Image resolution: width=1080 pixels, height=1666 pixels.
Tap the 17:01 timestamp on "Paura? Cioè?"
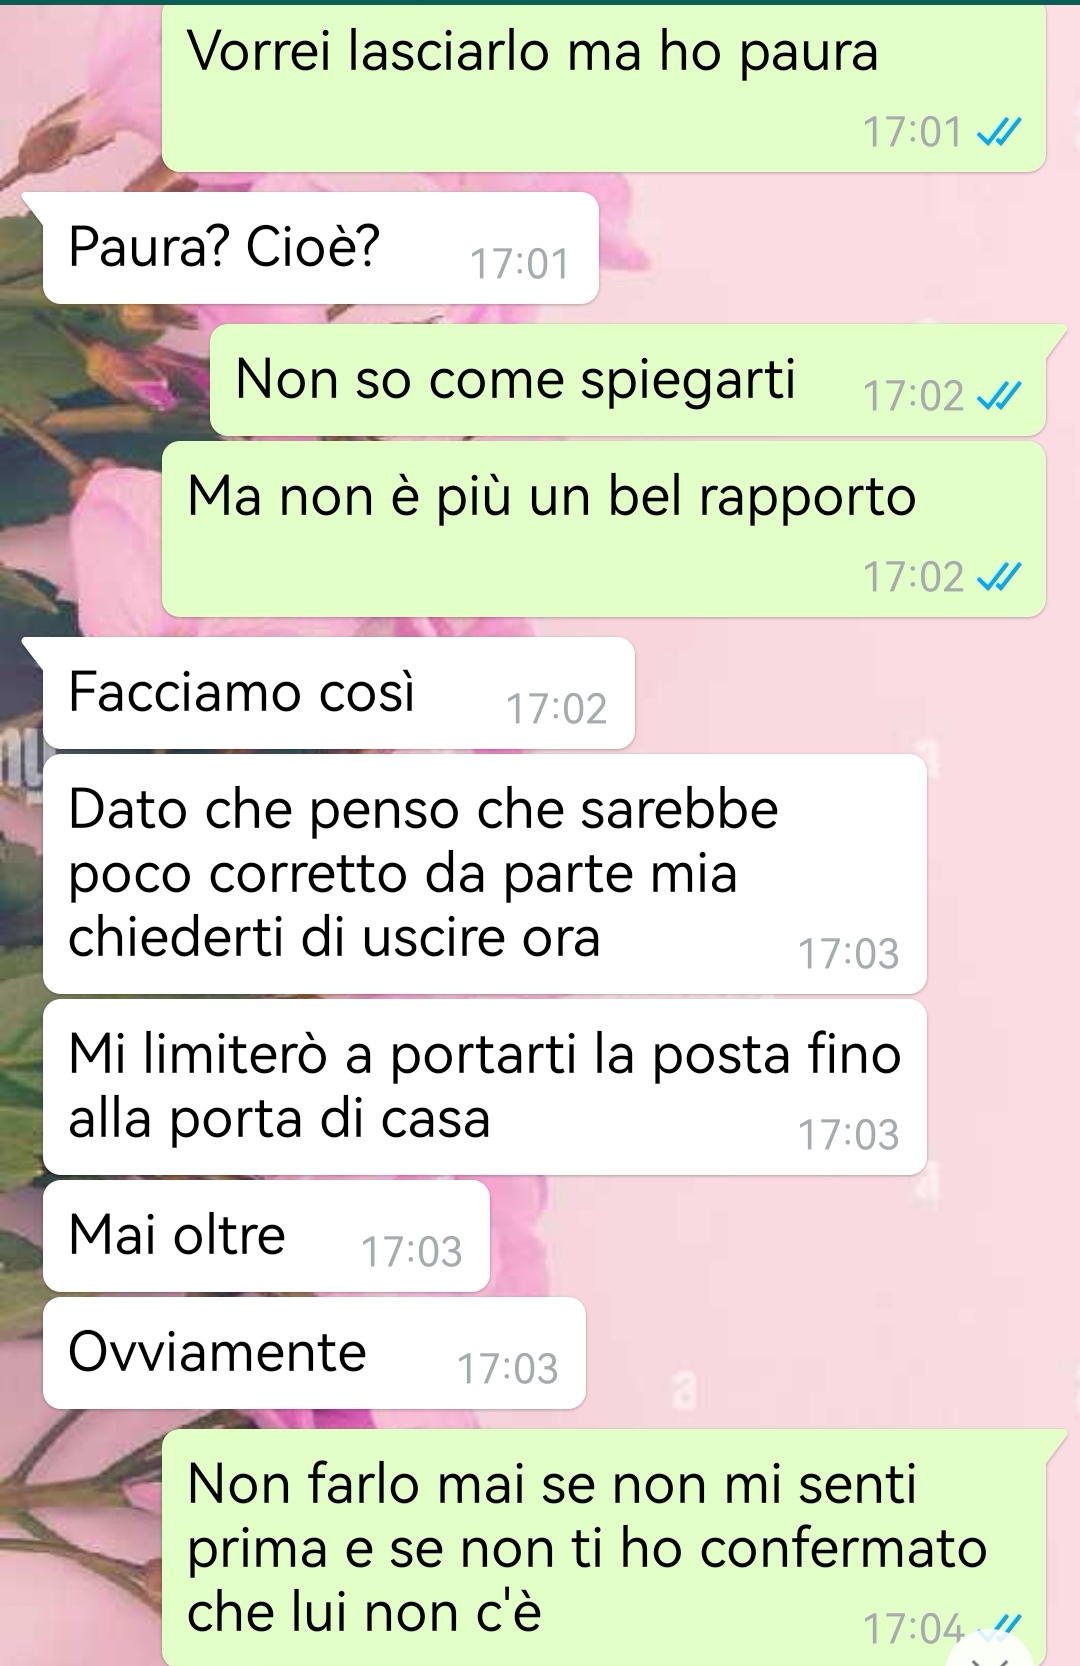[520, 265]
